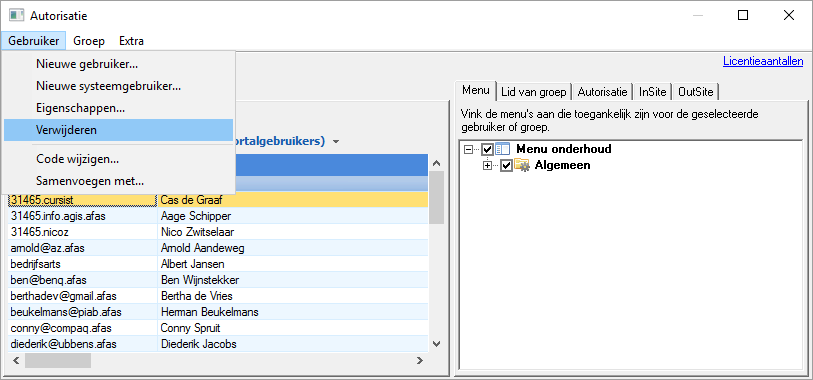Select the Algemeen tree label

click(x=563, y=166)
